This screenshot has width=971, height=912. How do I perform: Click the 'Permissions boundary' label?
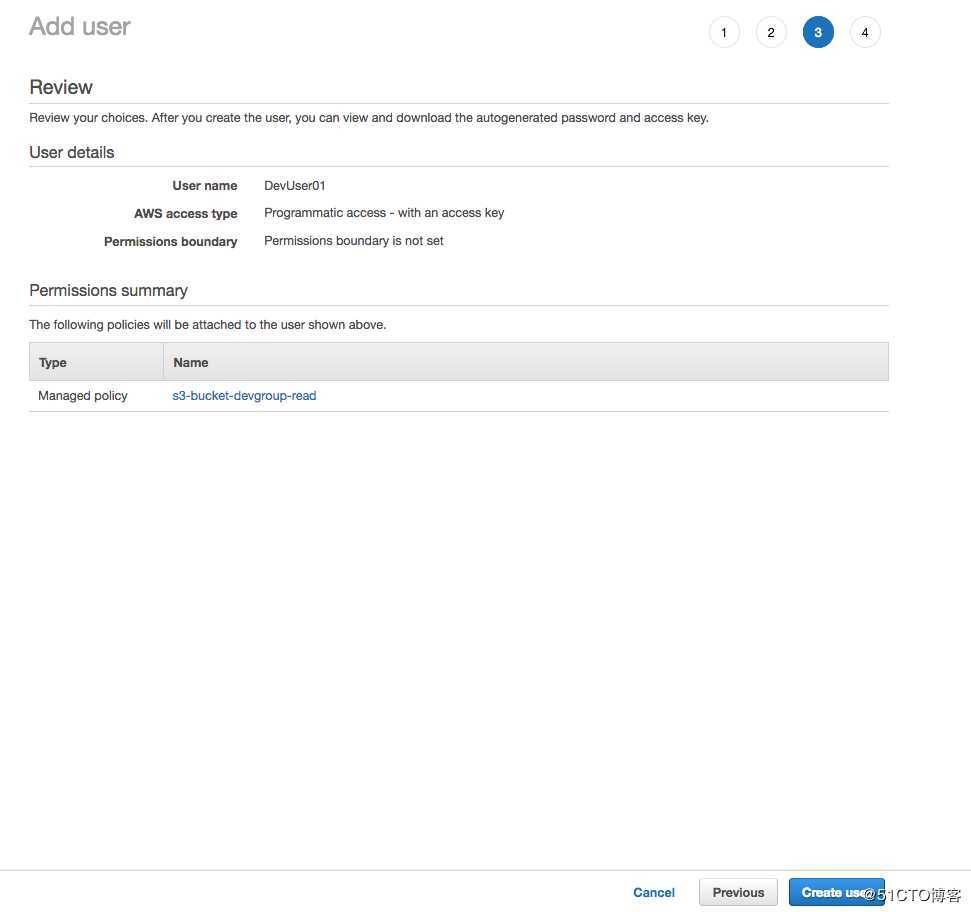point(170,241)
